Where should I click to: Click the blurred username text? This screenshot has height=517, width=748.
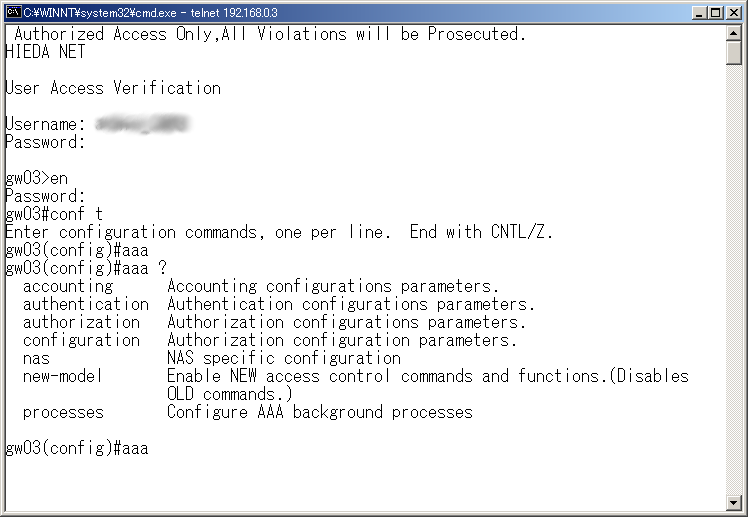(x=142, y=124)
